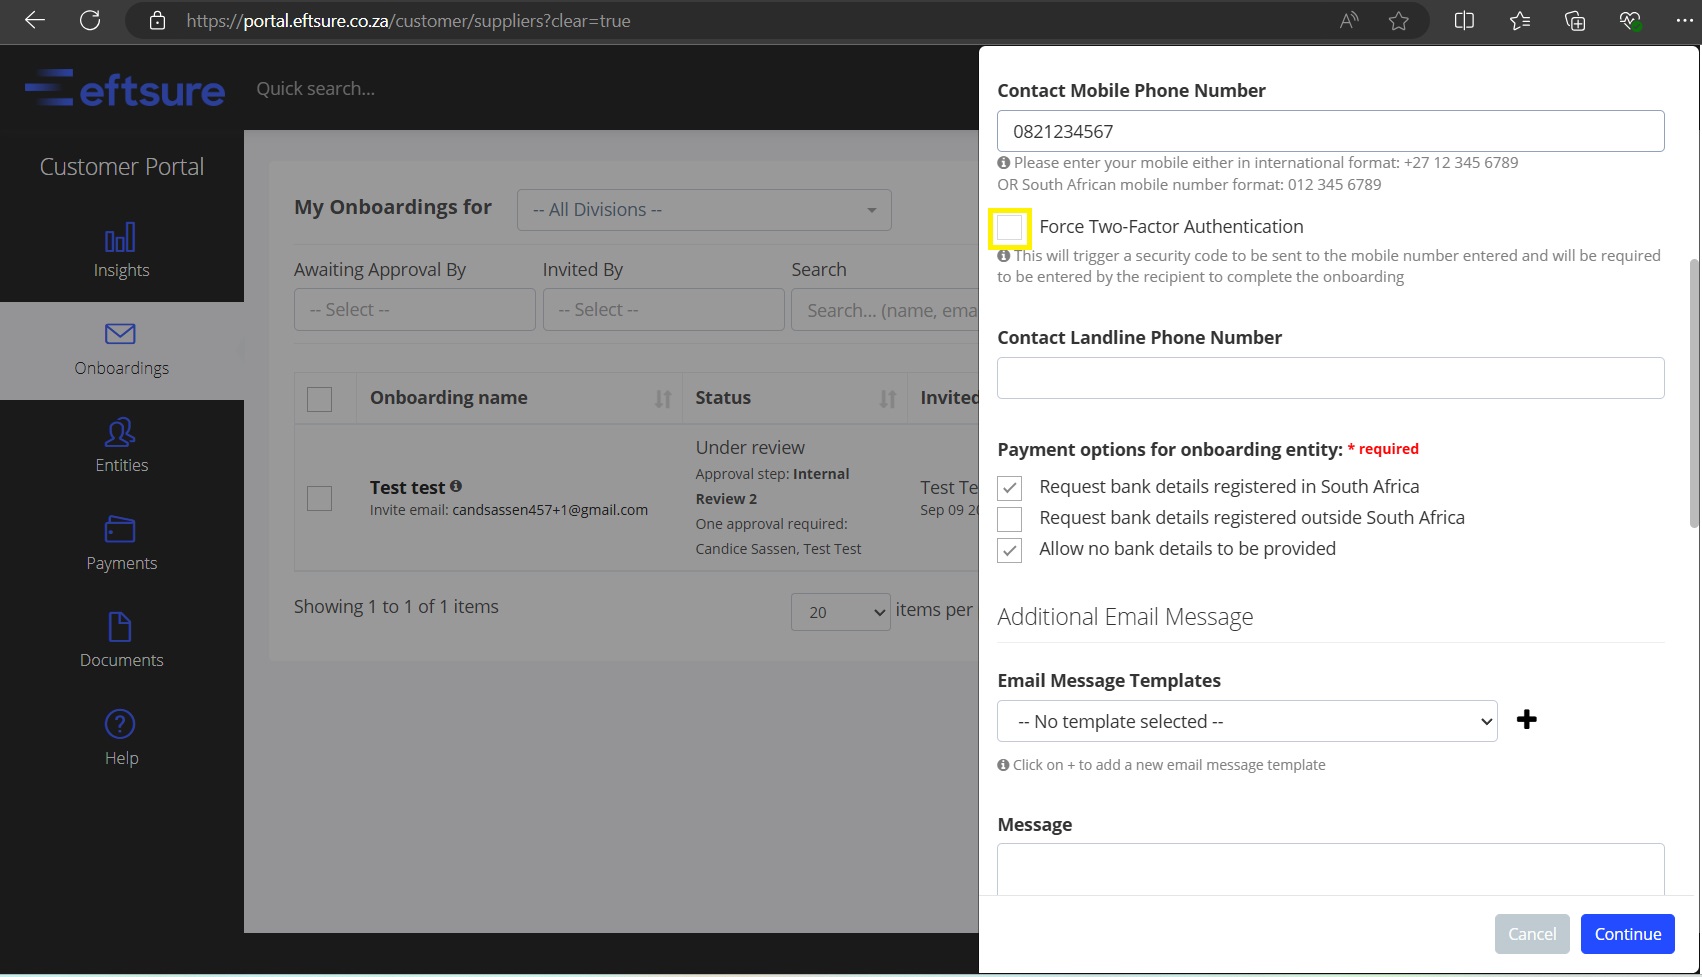Image resolution: width=1702 pixels, height=977 pixels.
Task: Change items per page dropdown
Action: click(840, 612)
